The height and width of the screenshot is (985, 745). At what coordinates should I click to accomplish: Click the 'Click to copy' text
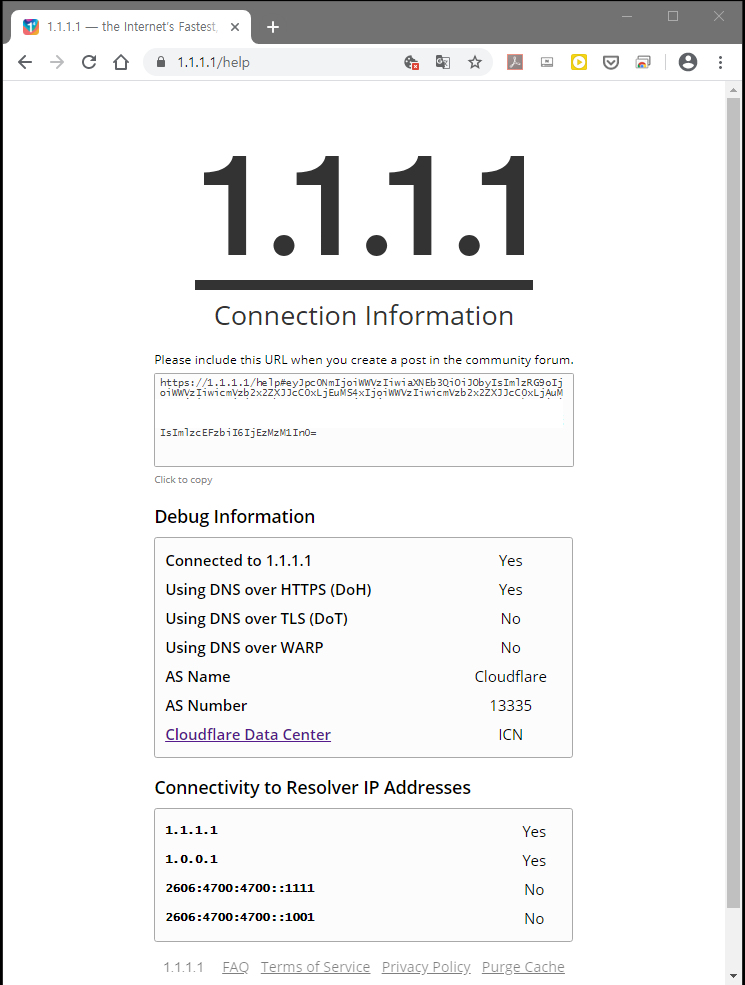point(183,479)
